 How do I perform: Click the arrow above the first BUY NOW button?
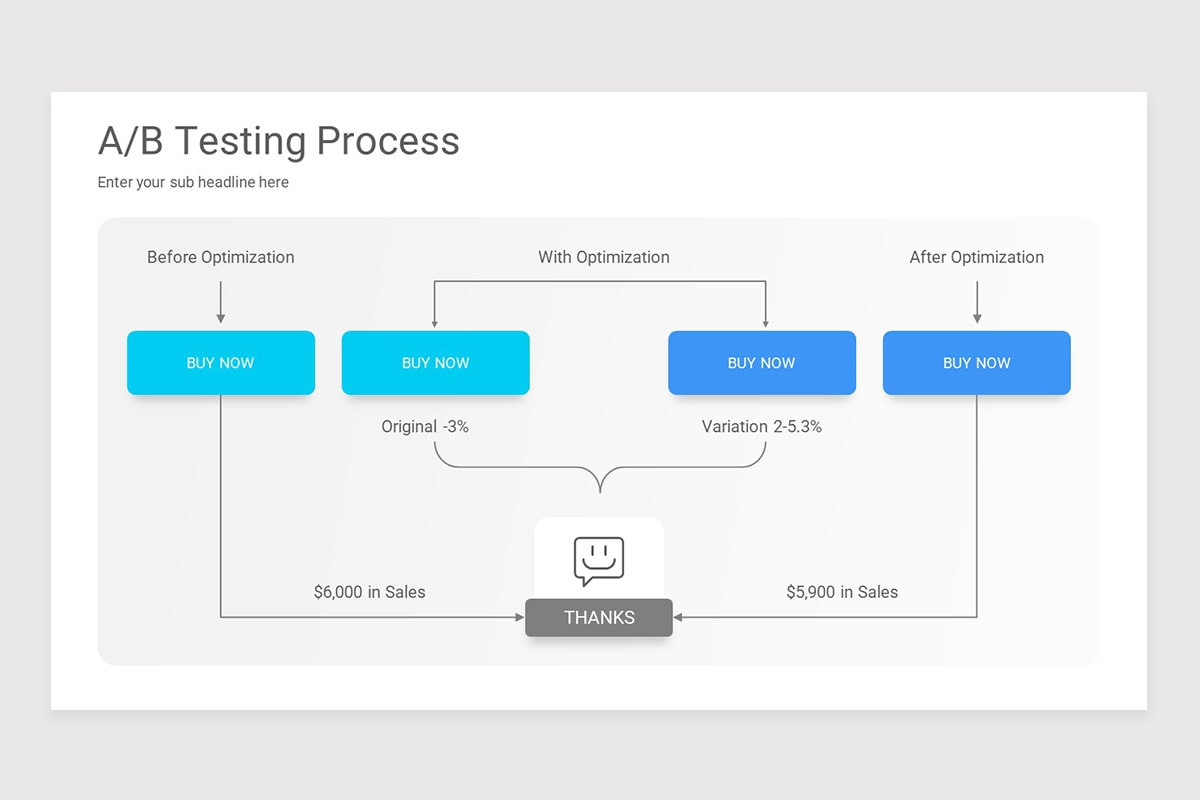coord(221,300)
